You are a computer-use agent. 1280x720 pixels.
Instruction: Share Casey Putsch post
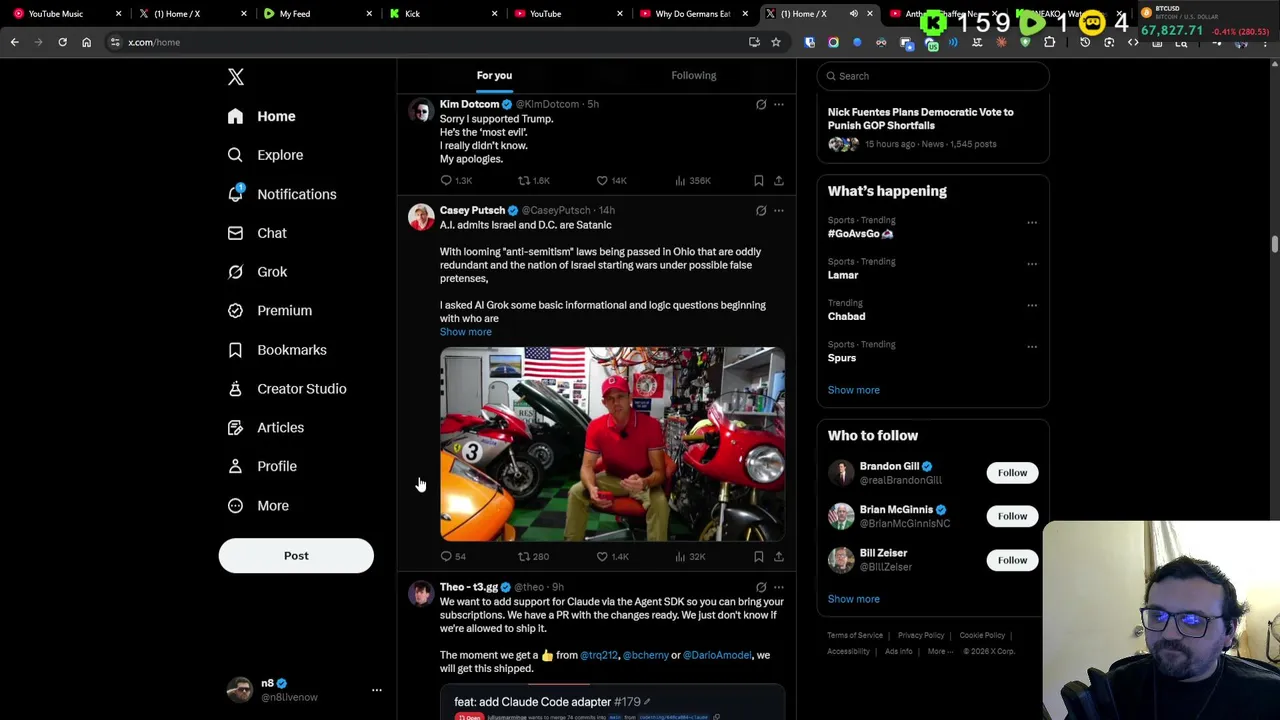[x=778, y=557]
